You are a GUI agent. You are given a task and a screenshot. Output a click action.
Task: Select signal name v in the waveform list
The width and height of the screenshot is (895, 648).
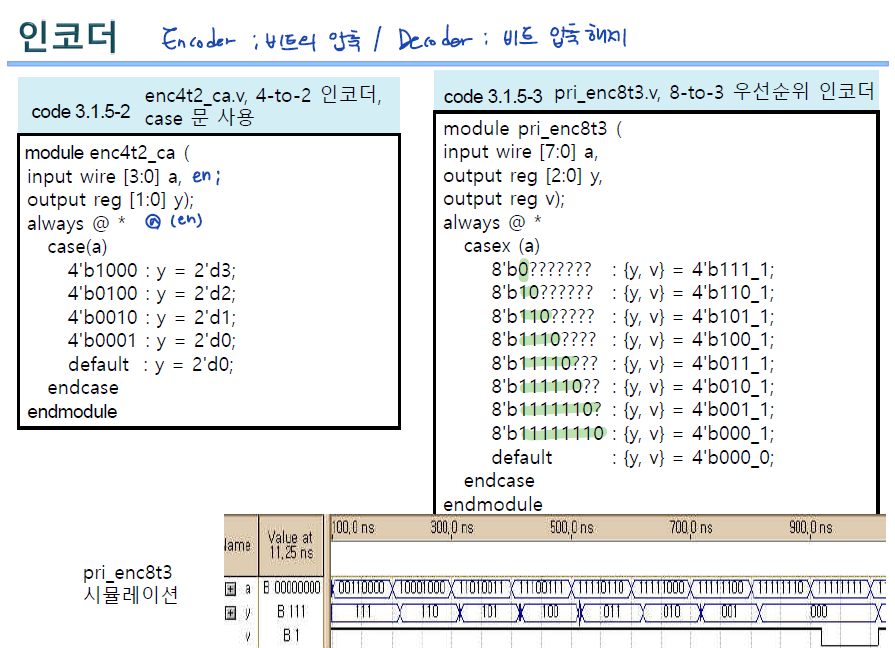pyautogui.click(x=248, y=636)
